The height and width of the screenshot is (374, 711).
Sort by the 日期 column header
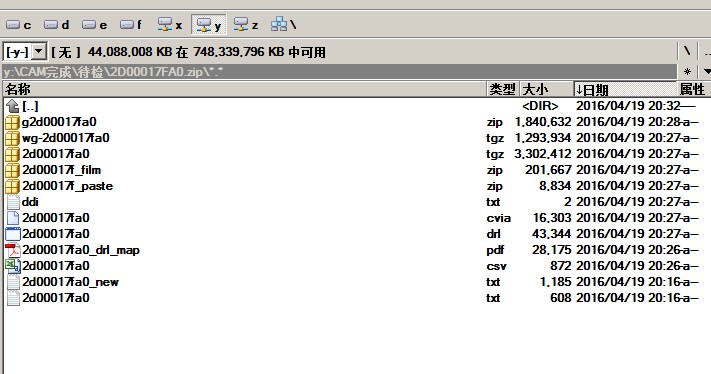click(x=625, y=89)
